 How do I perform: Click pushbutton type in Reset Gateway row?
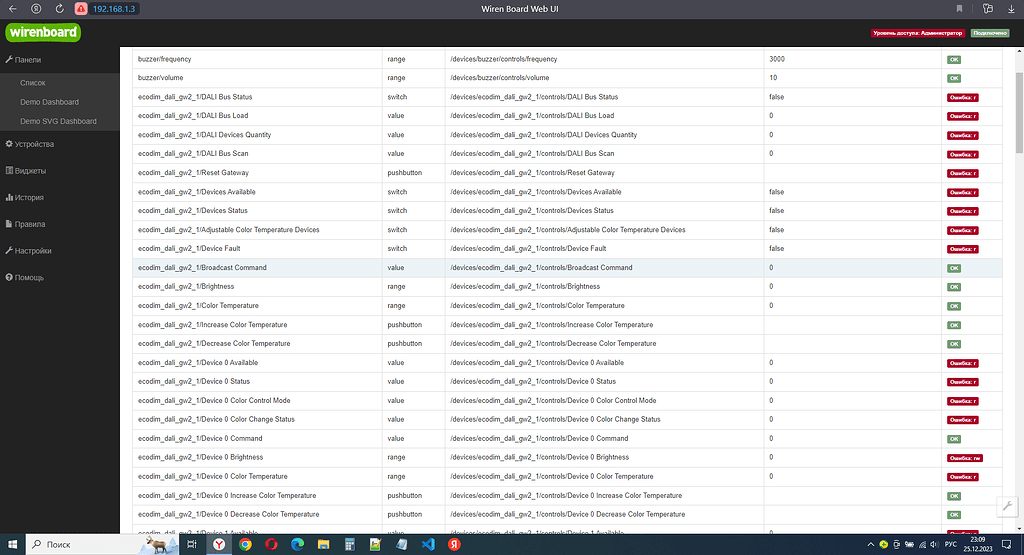[404, 173]
